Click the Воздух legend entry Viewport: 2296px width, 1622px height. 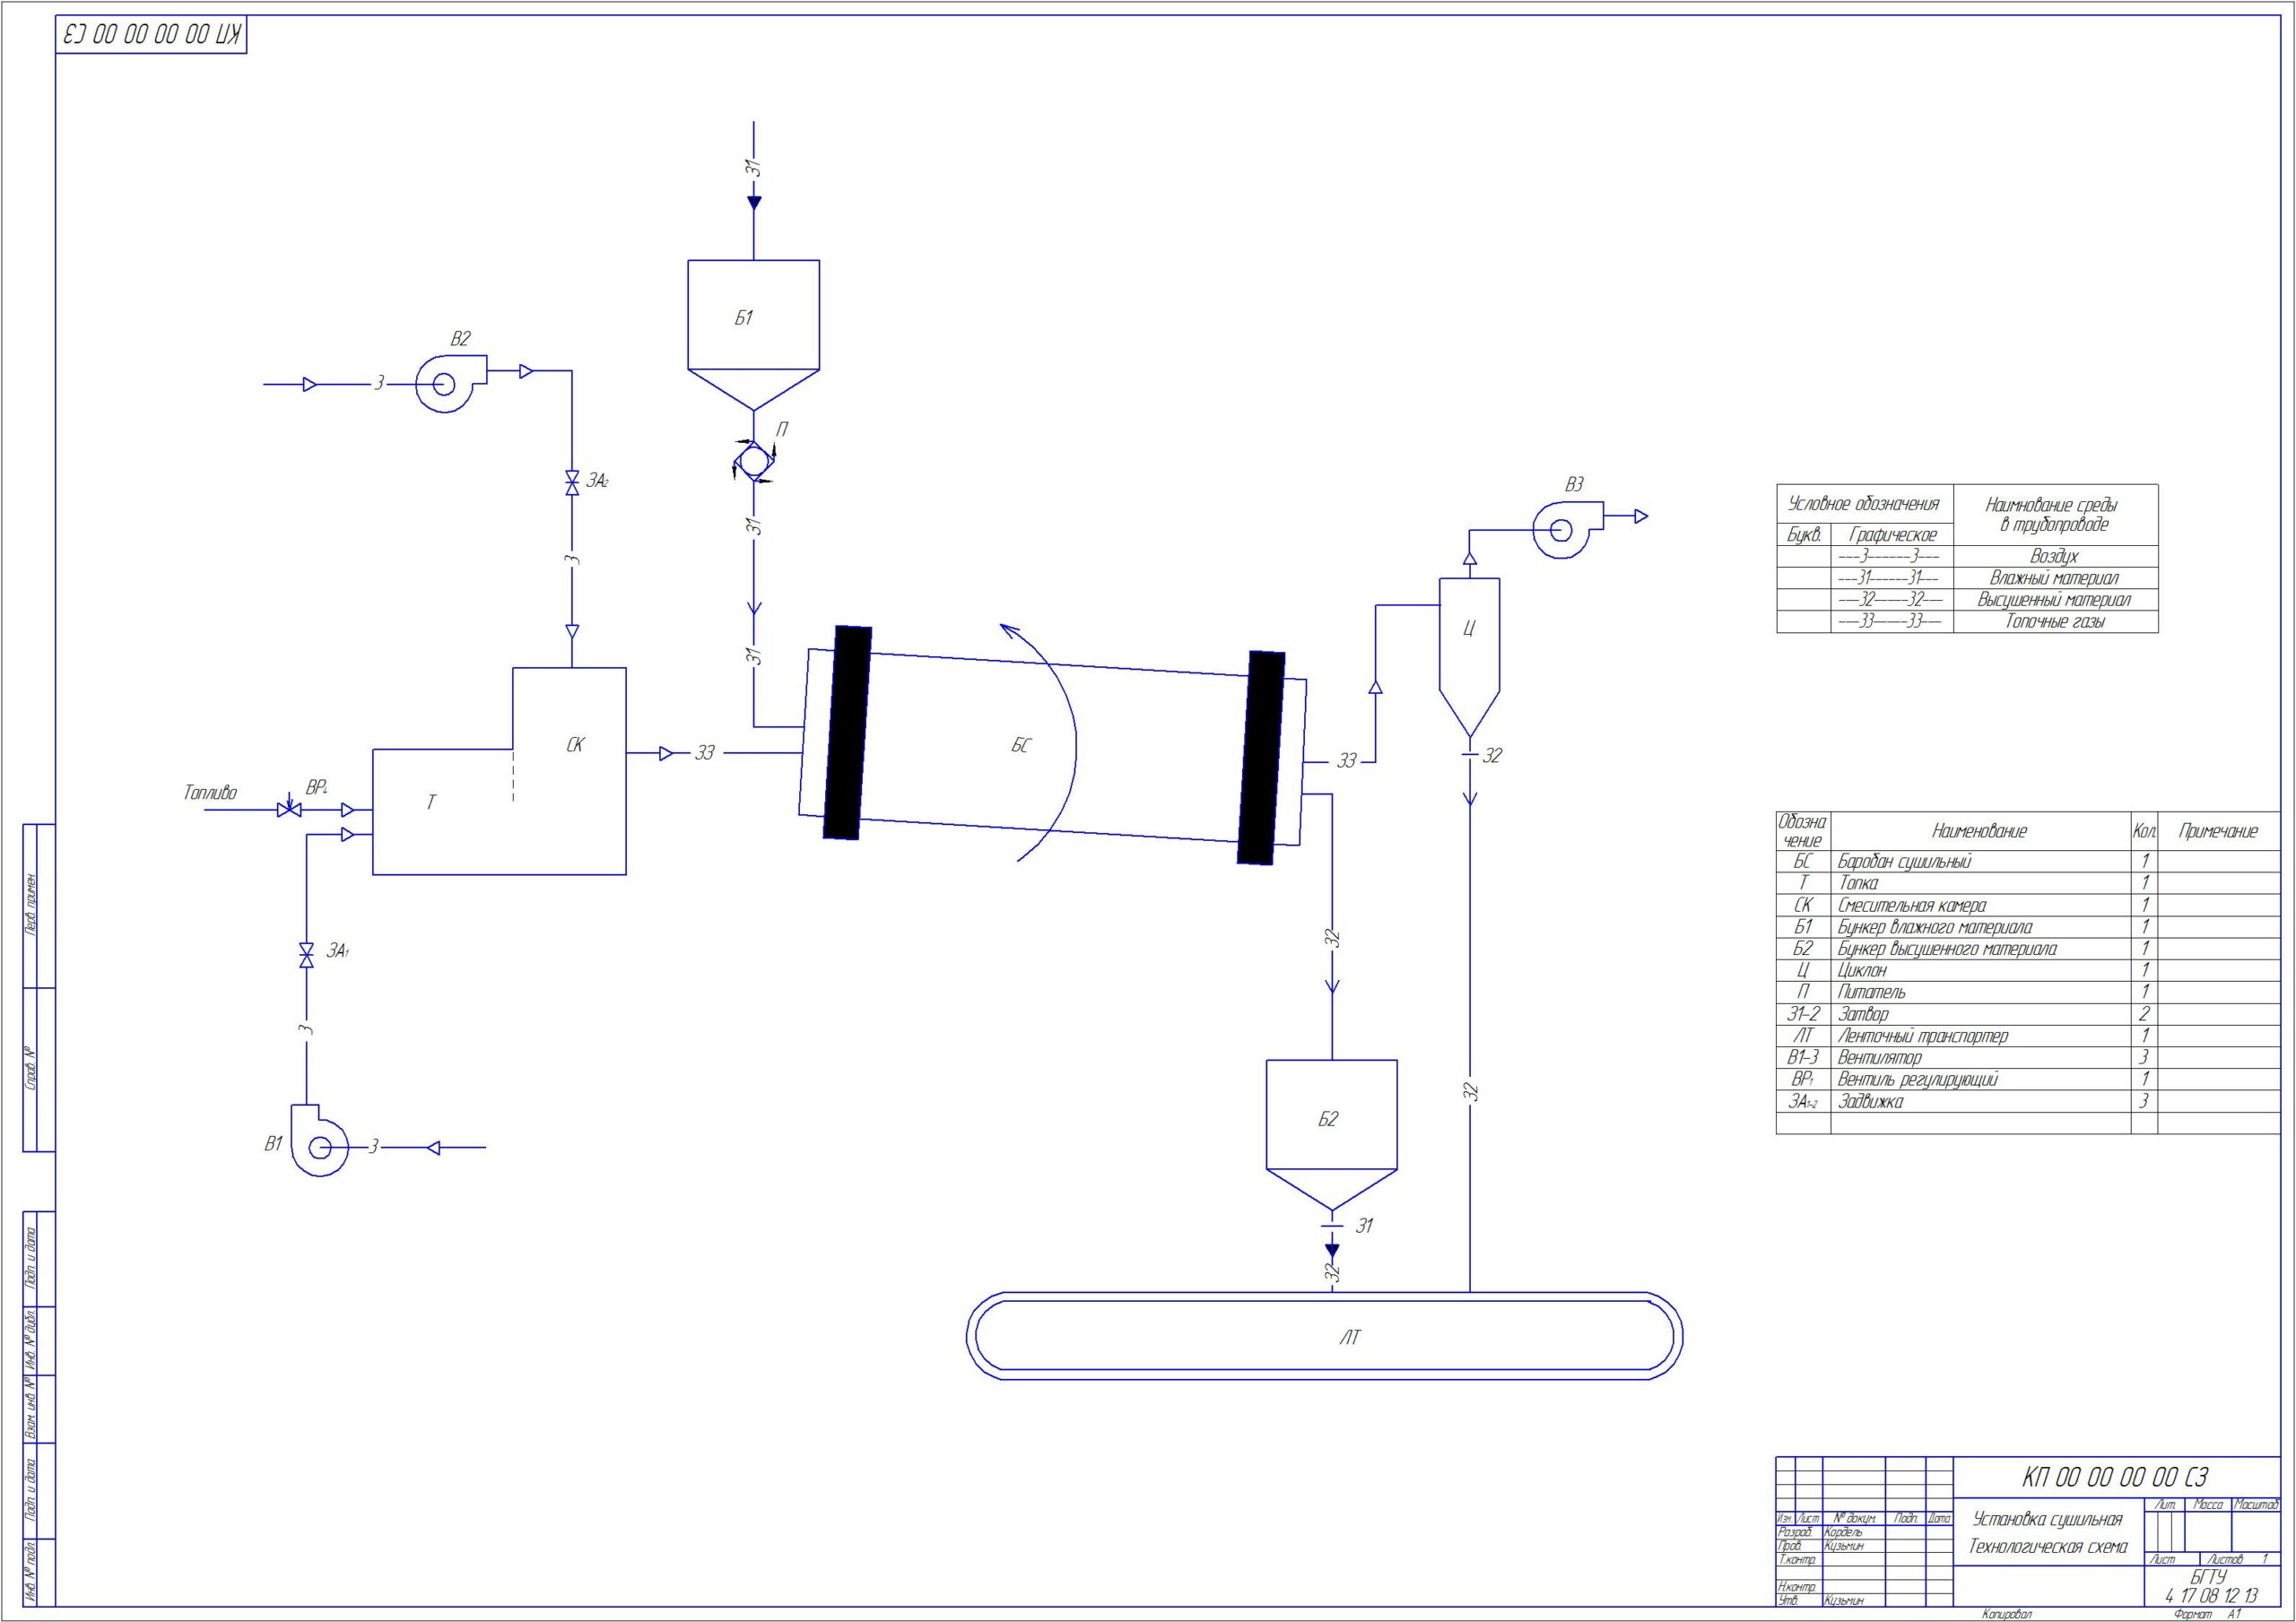tap(2054, 556)
